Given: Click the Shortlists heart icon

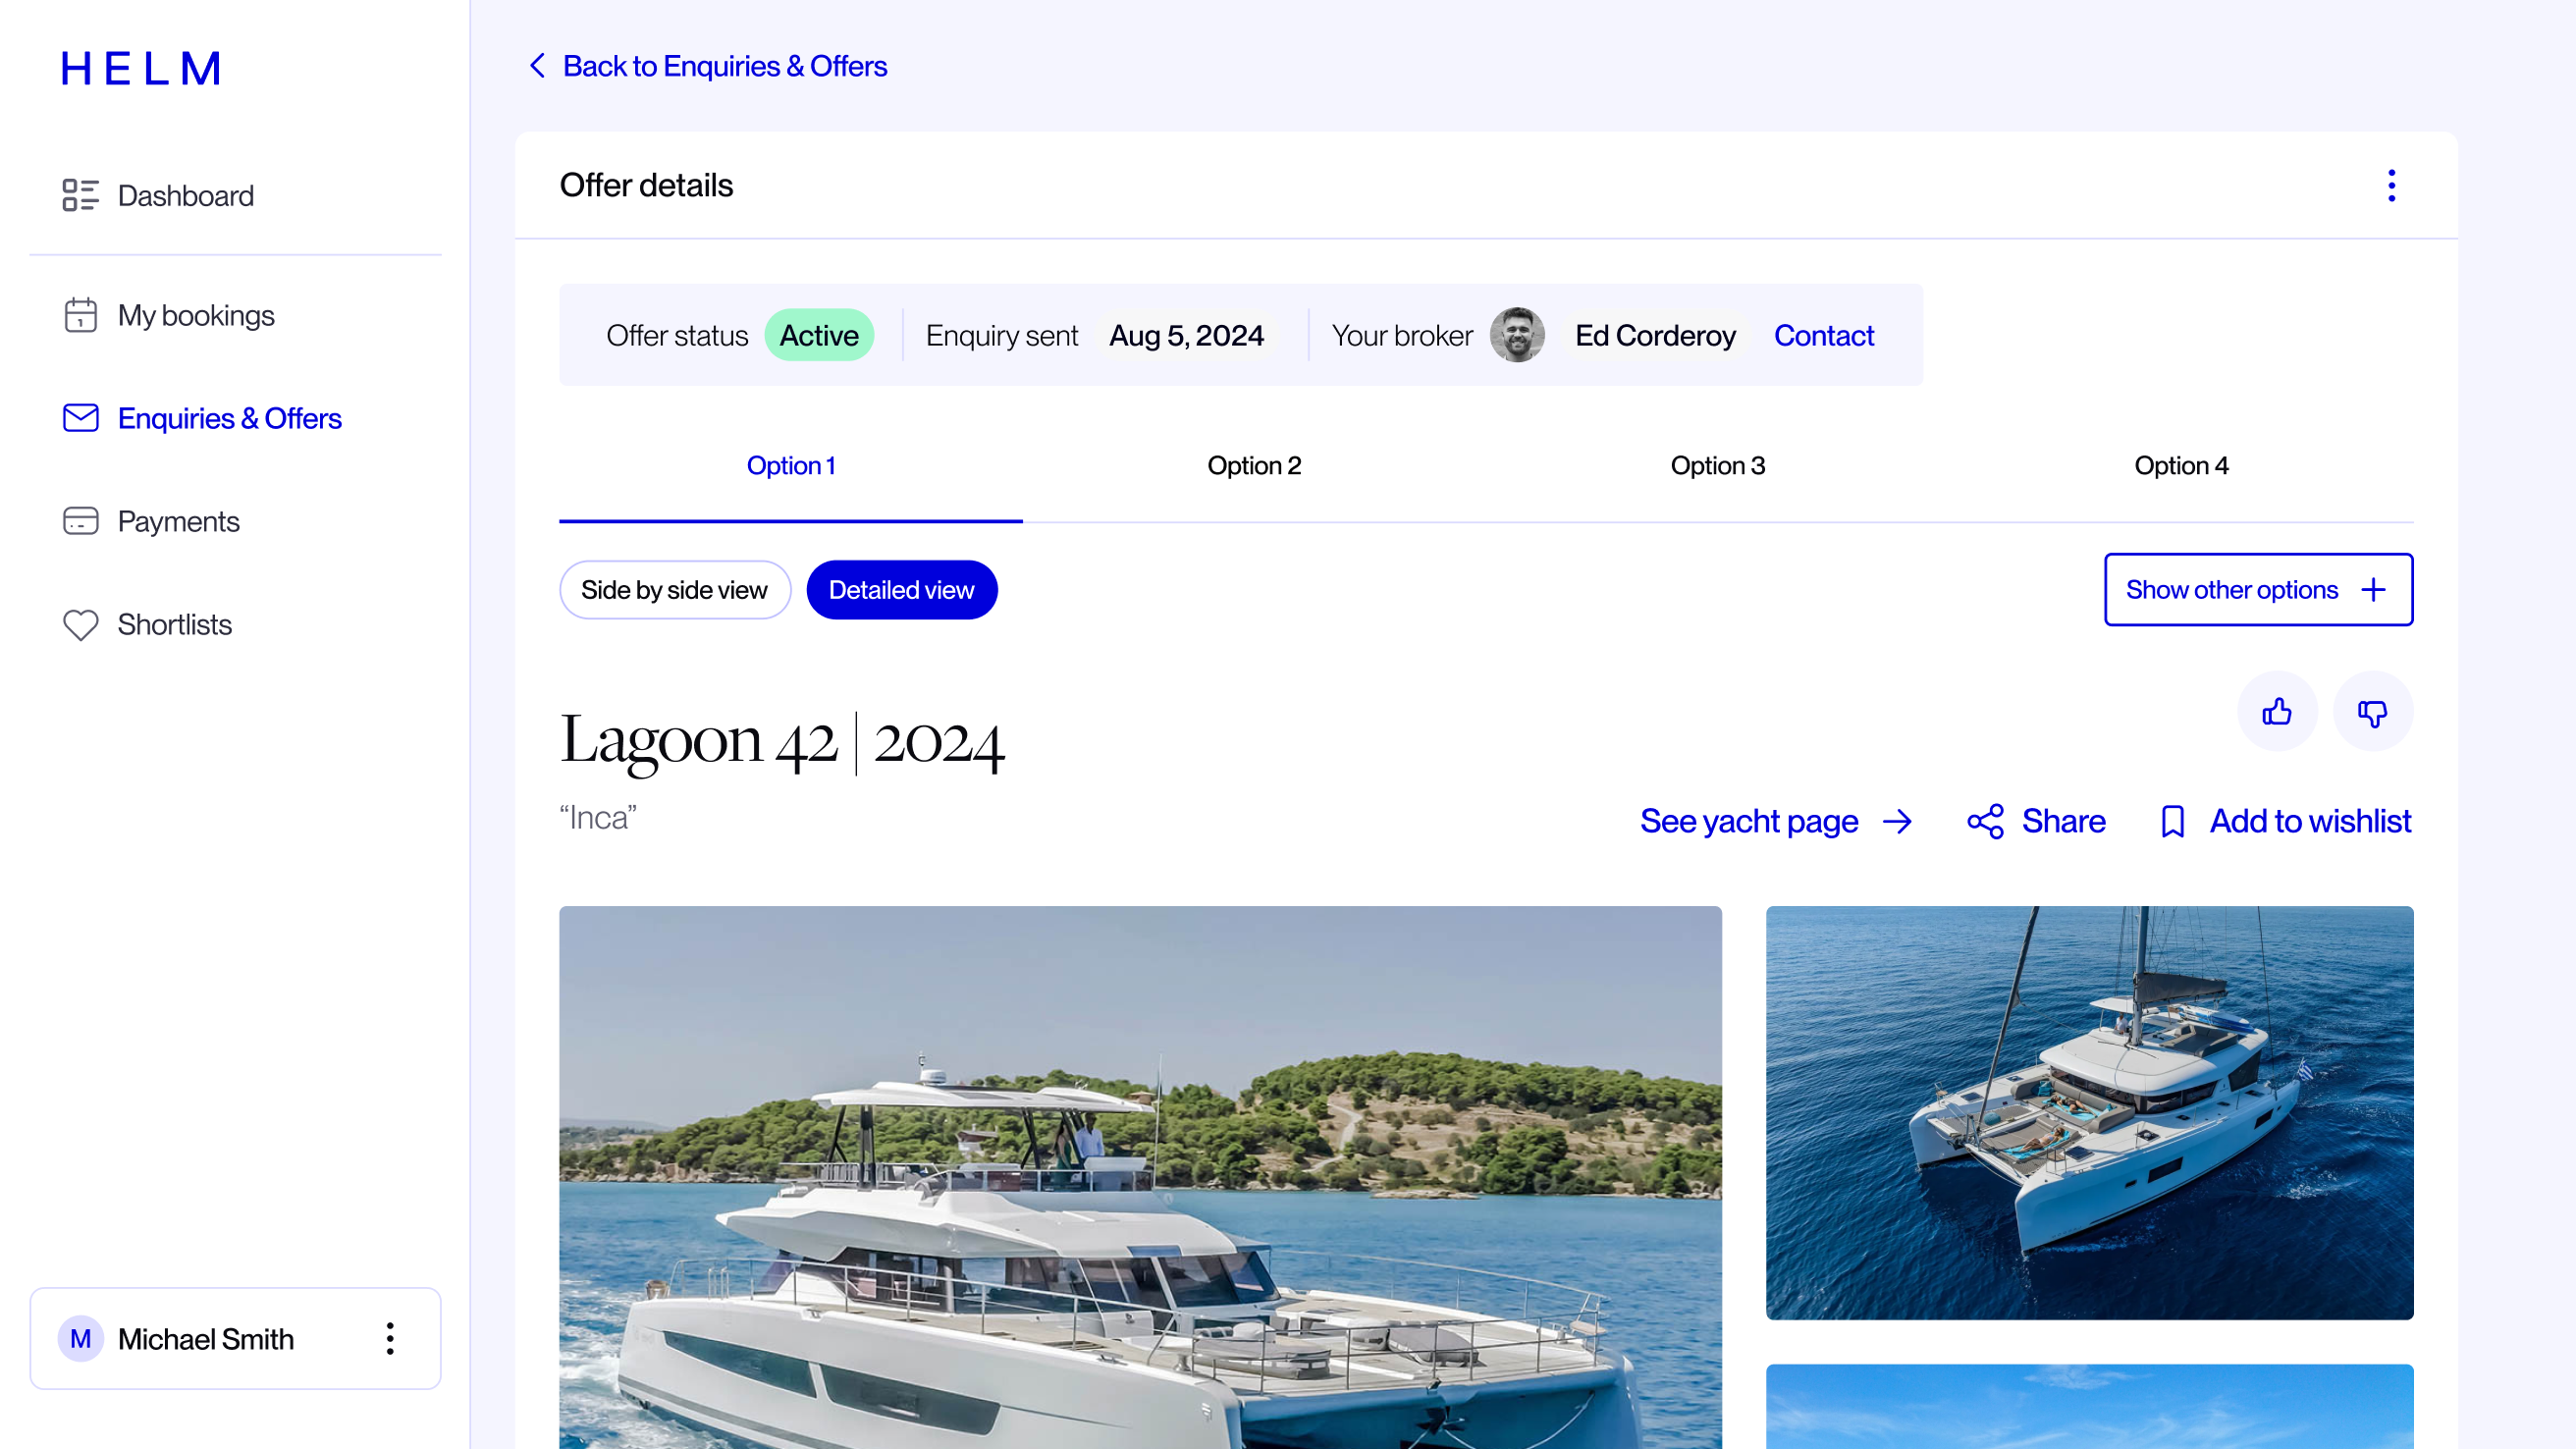Looking at the screenshot, I should click(x=80, y=624).
